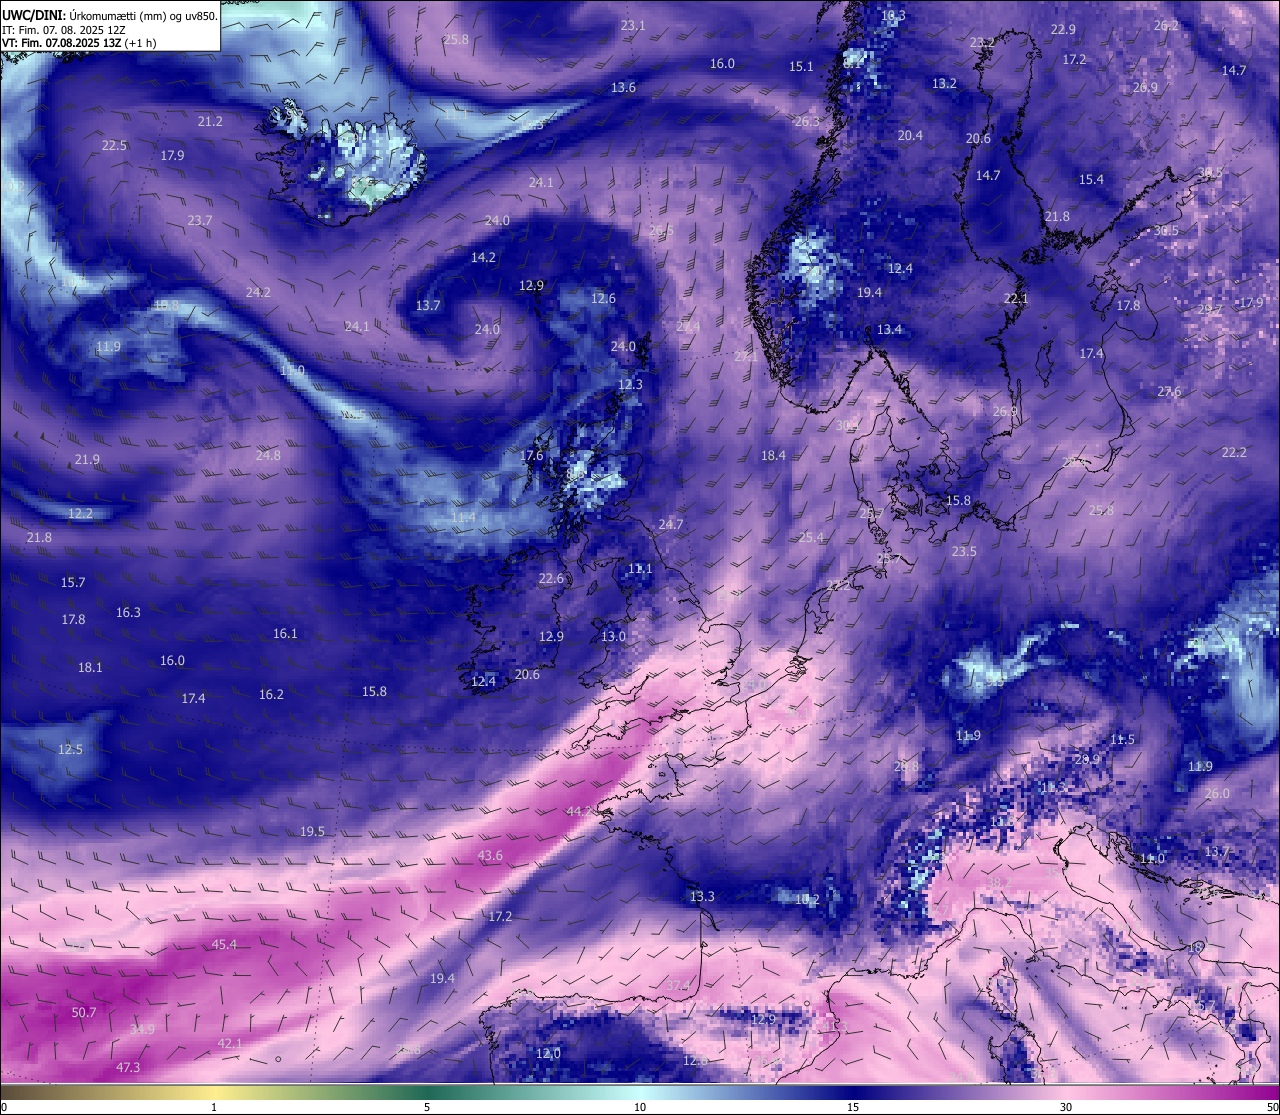Click the UWC/DINI title in the legend box
Viewport: 1280px width, 1115px height.
click(32, 14)
